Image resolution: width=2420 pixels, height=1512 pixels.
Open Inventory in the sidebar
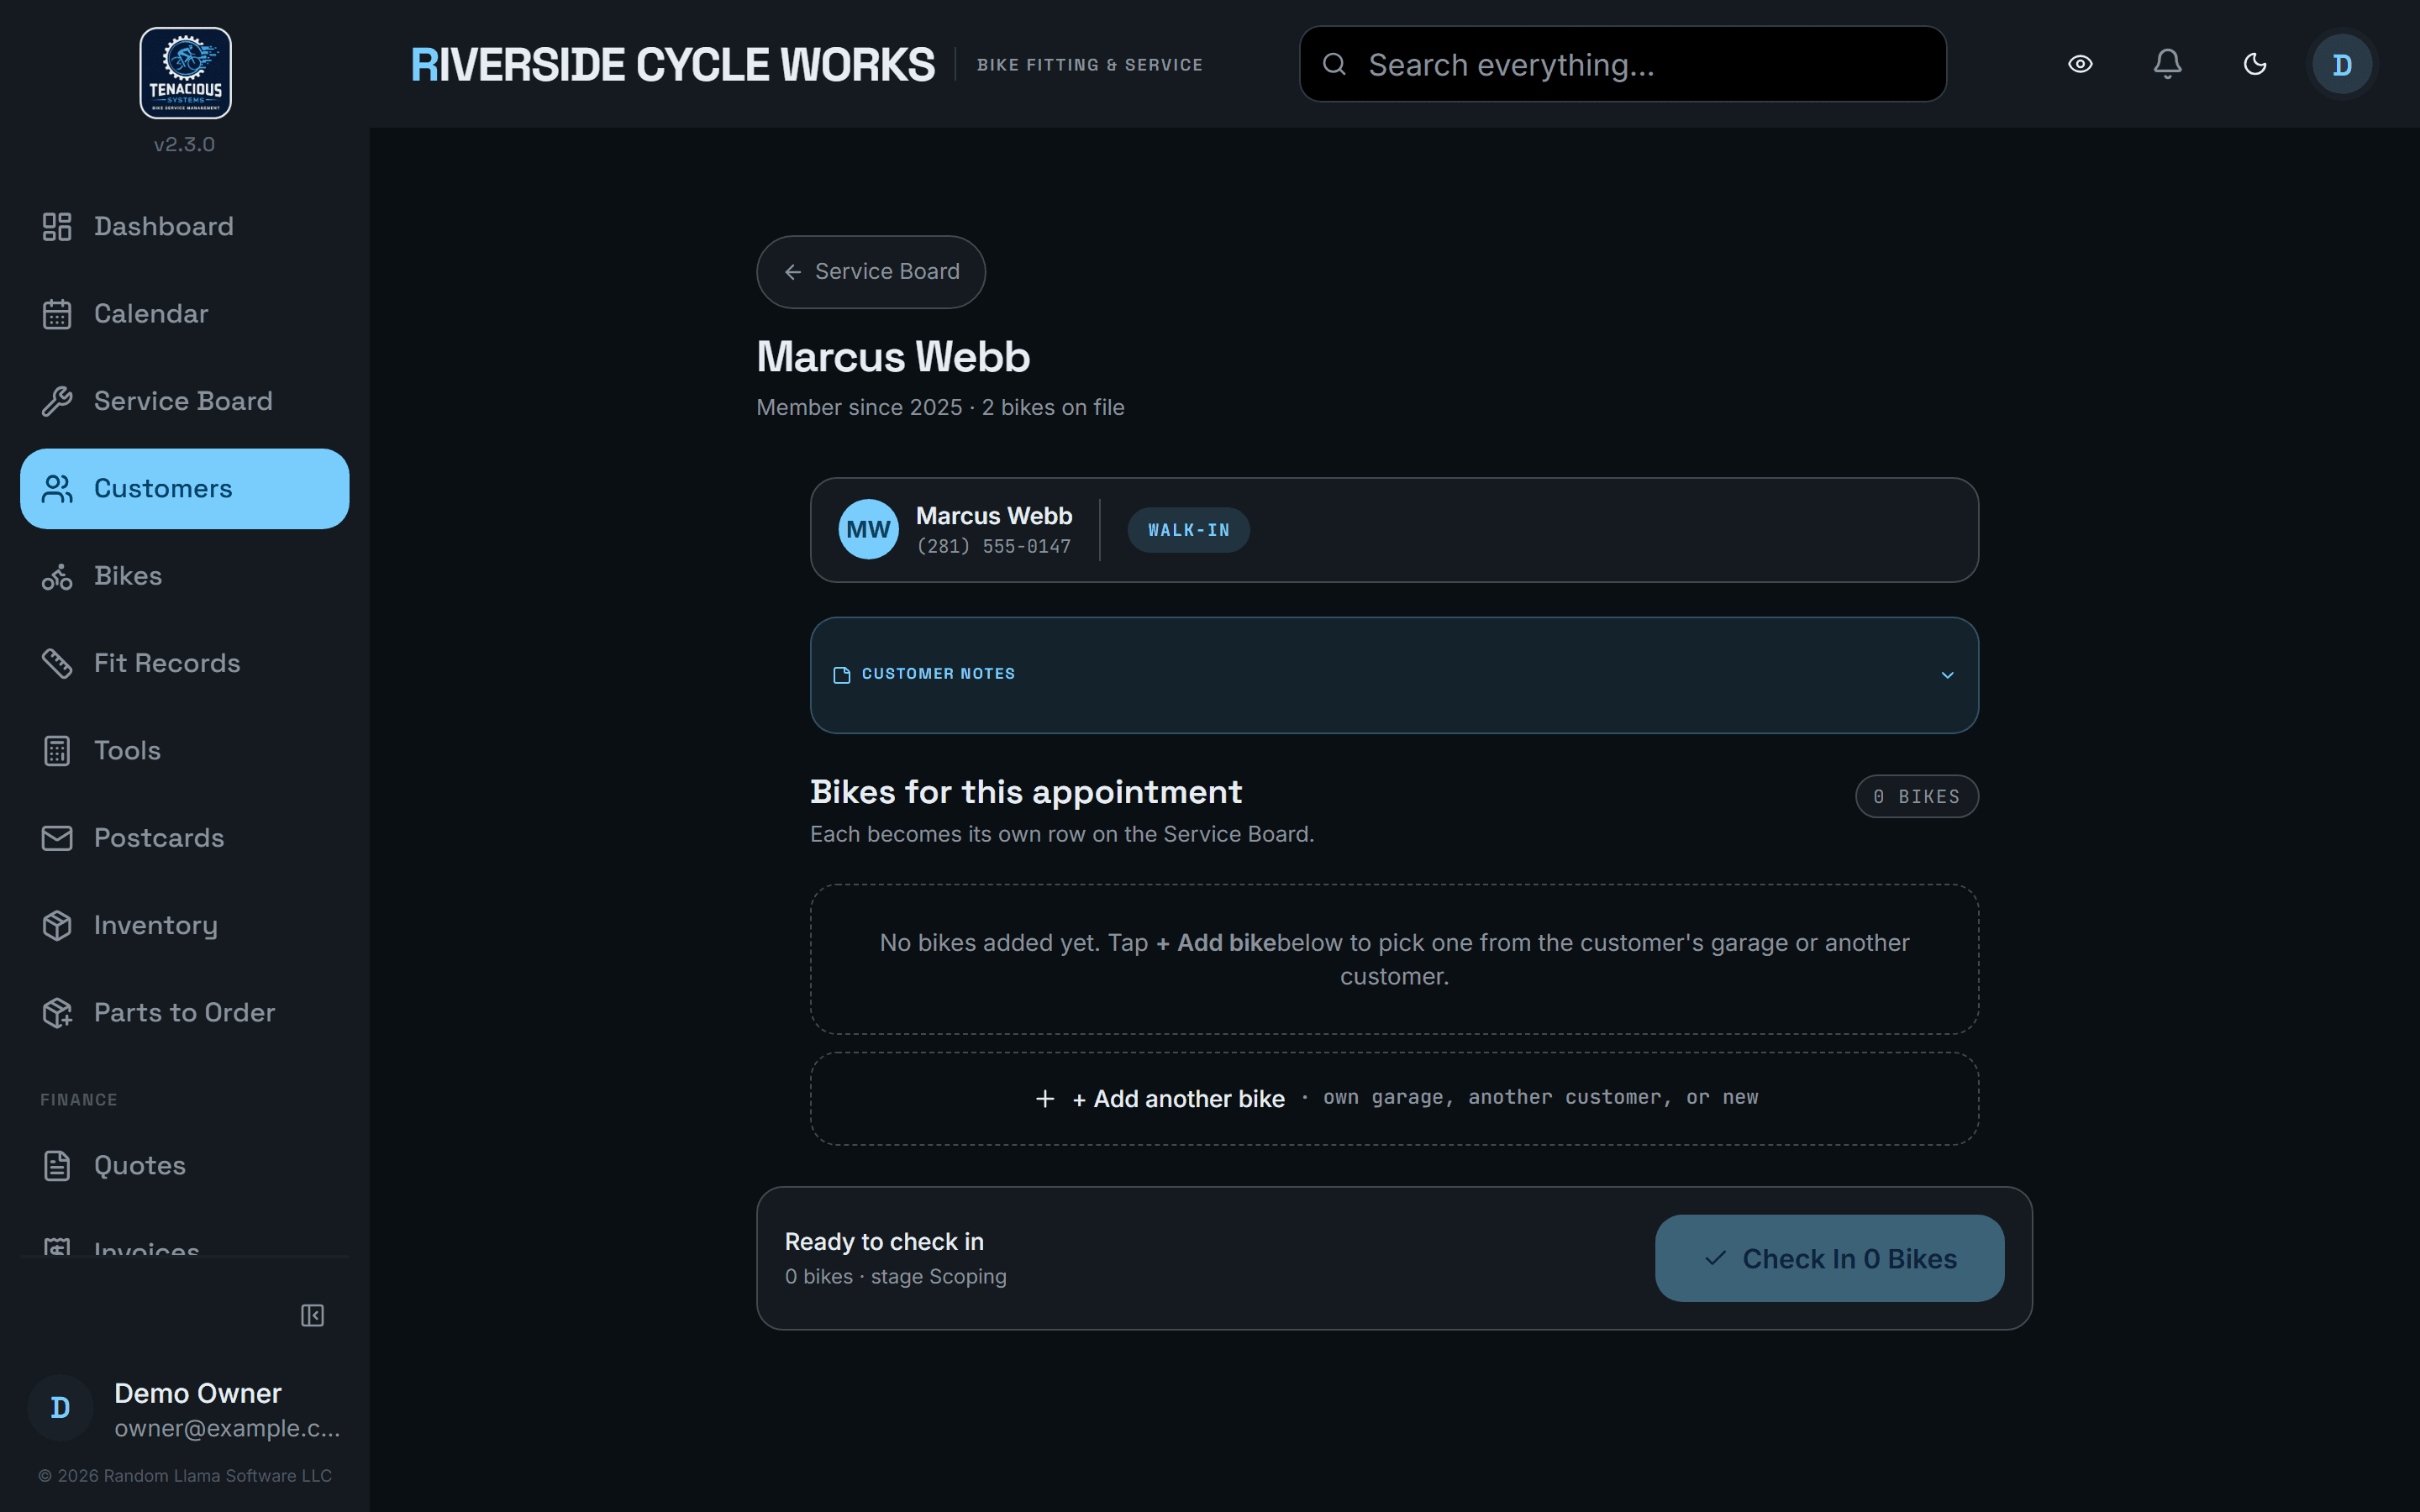(185, 925)
